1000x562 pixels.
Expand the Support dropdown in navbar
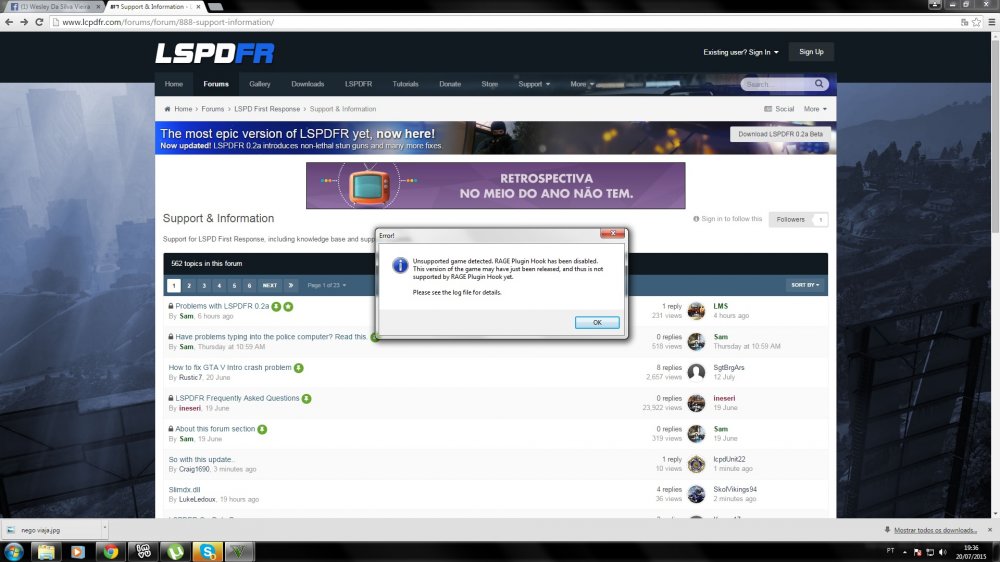click(534, 84)
